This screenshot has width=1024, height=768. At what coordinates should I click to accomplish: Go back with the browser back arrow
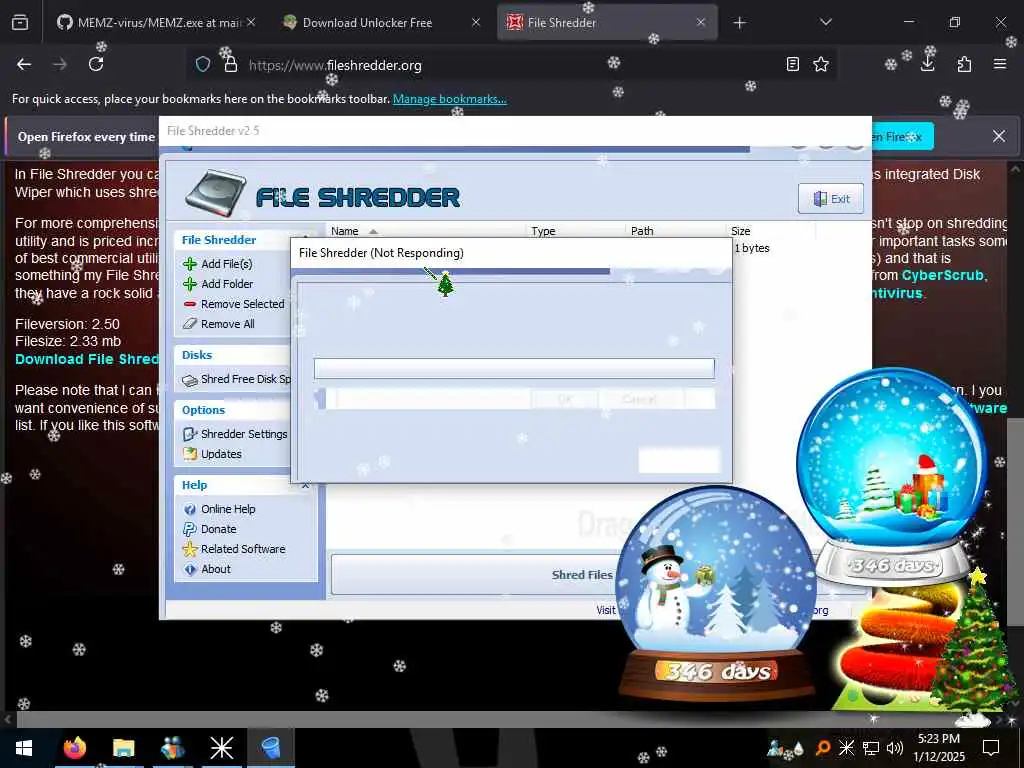coord(24,64)
